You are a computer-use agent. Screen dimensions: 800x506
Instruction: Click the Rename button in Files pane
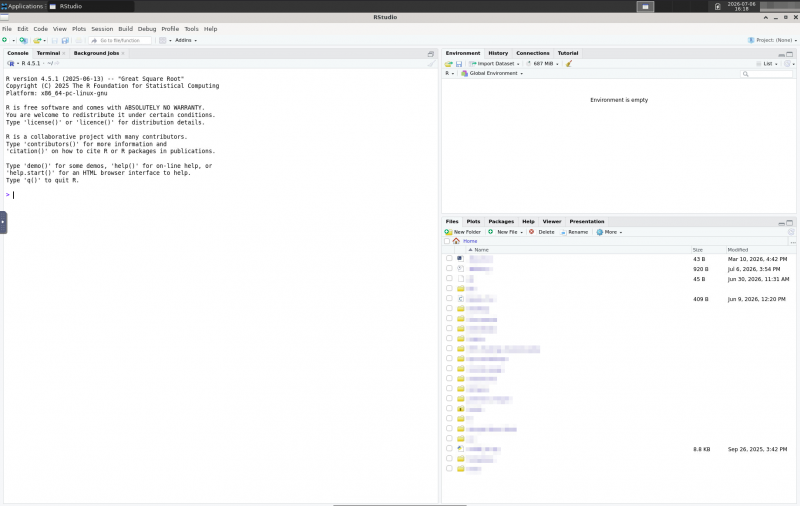tap(574, 232)
